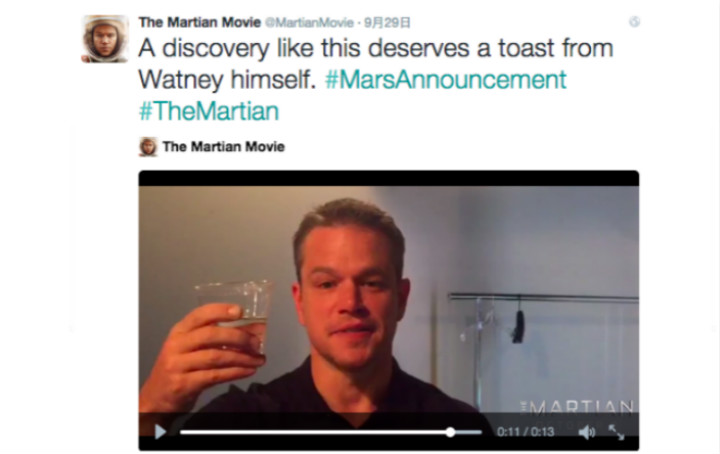
Task: Click the 0:11 / 0:13 time display
Action: pos(525,432)
